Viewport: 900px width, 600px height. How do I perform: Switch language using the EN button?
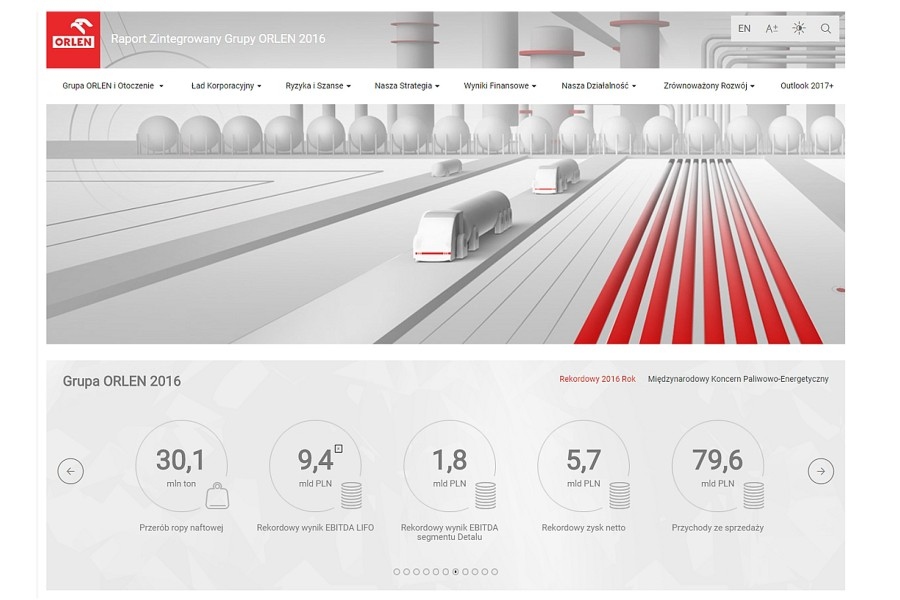tap(744, 29)
